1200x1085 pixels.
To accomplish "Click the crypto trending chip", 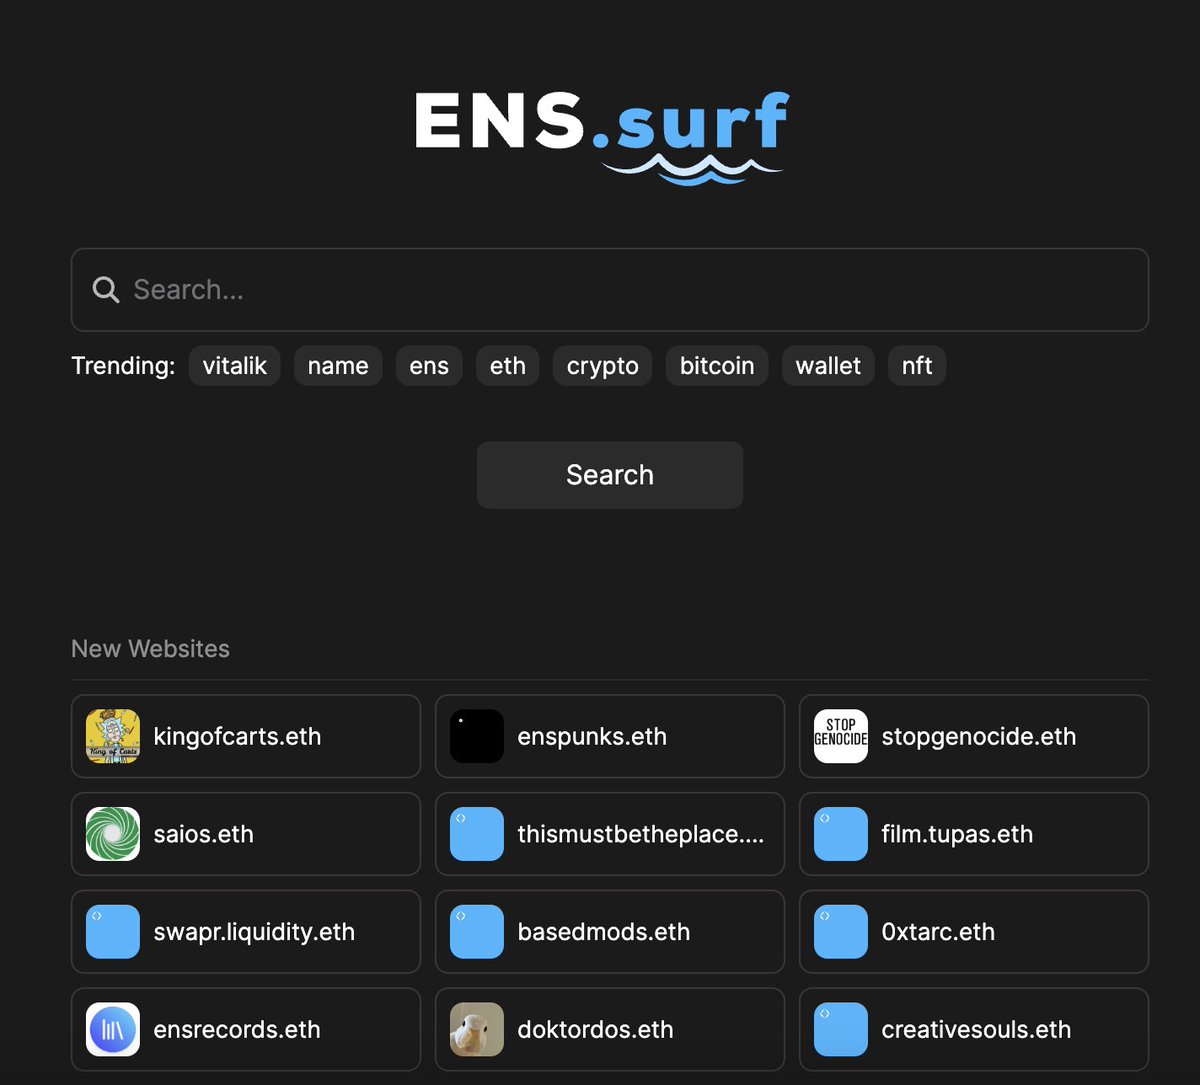I will [x=602, y=365].
